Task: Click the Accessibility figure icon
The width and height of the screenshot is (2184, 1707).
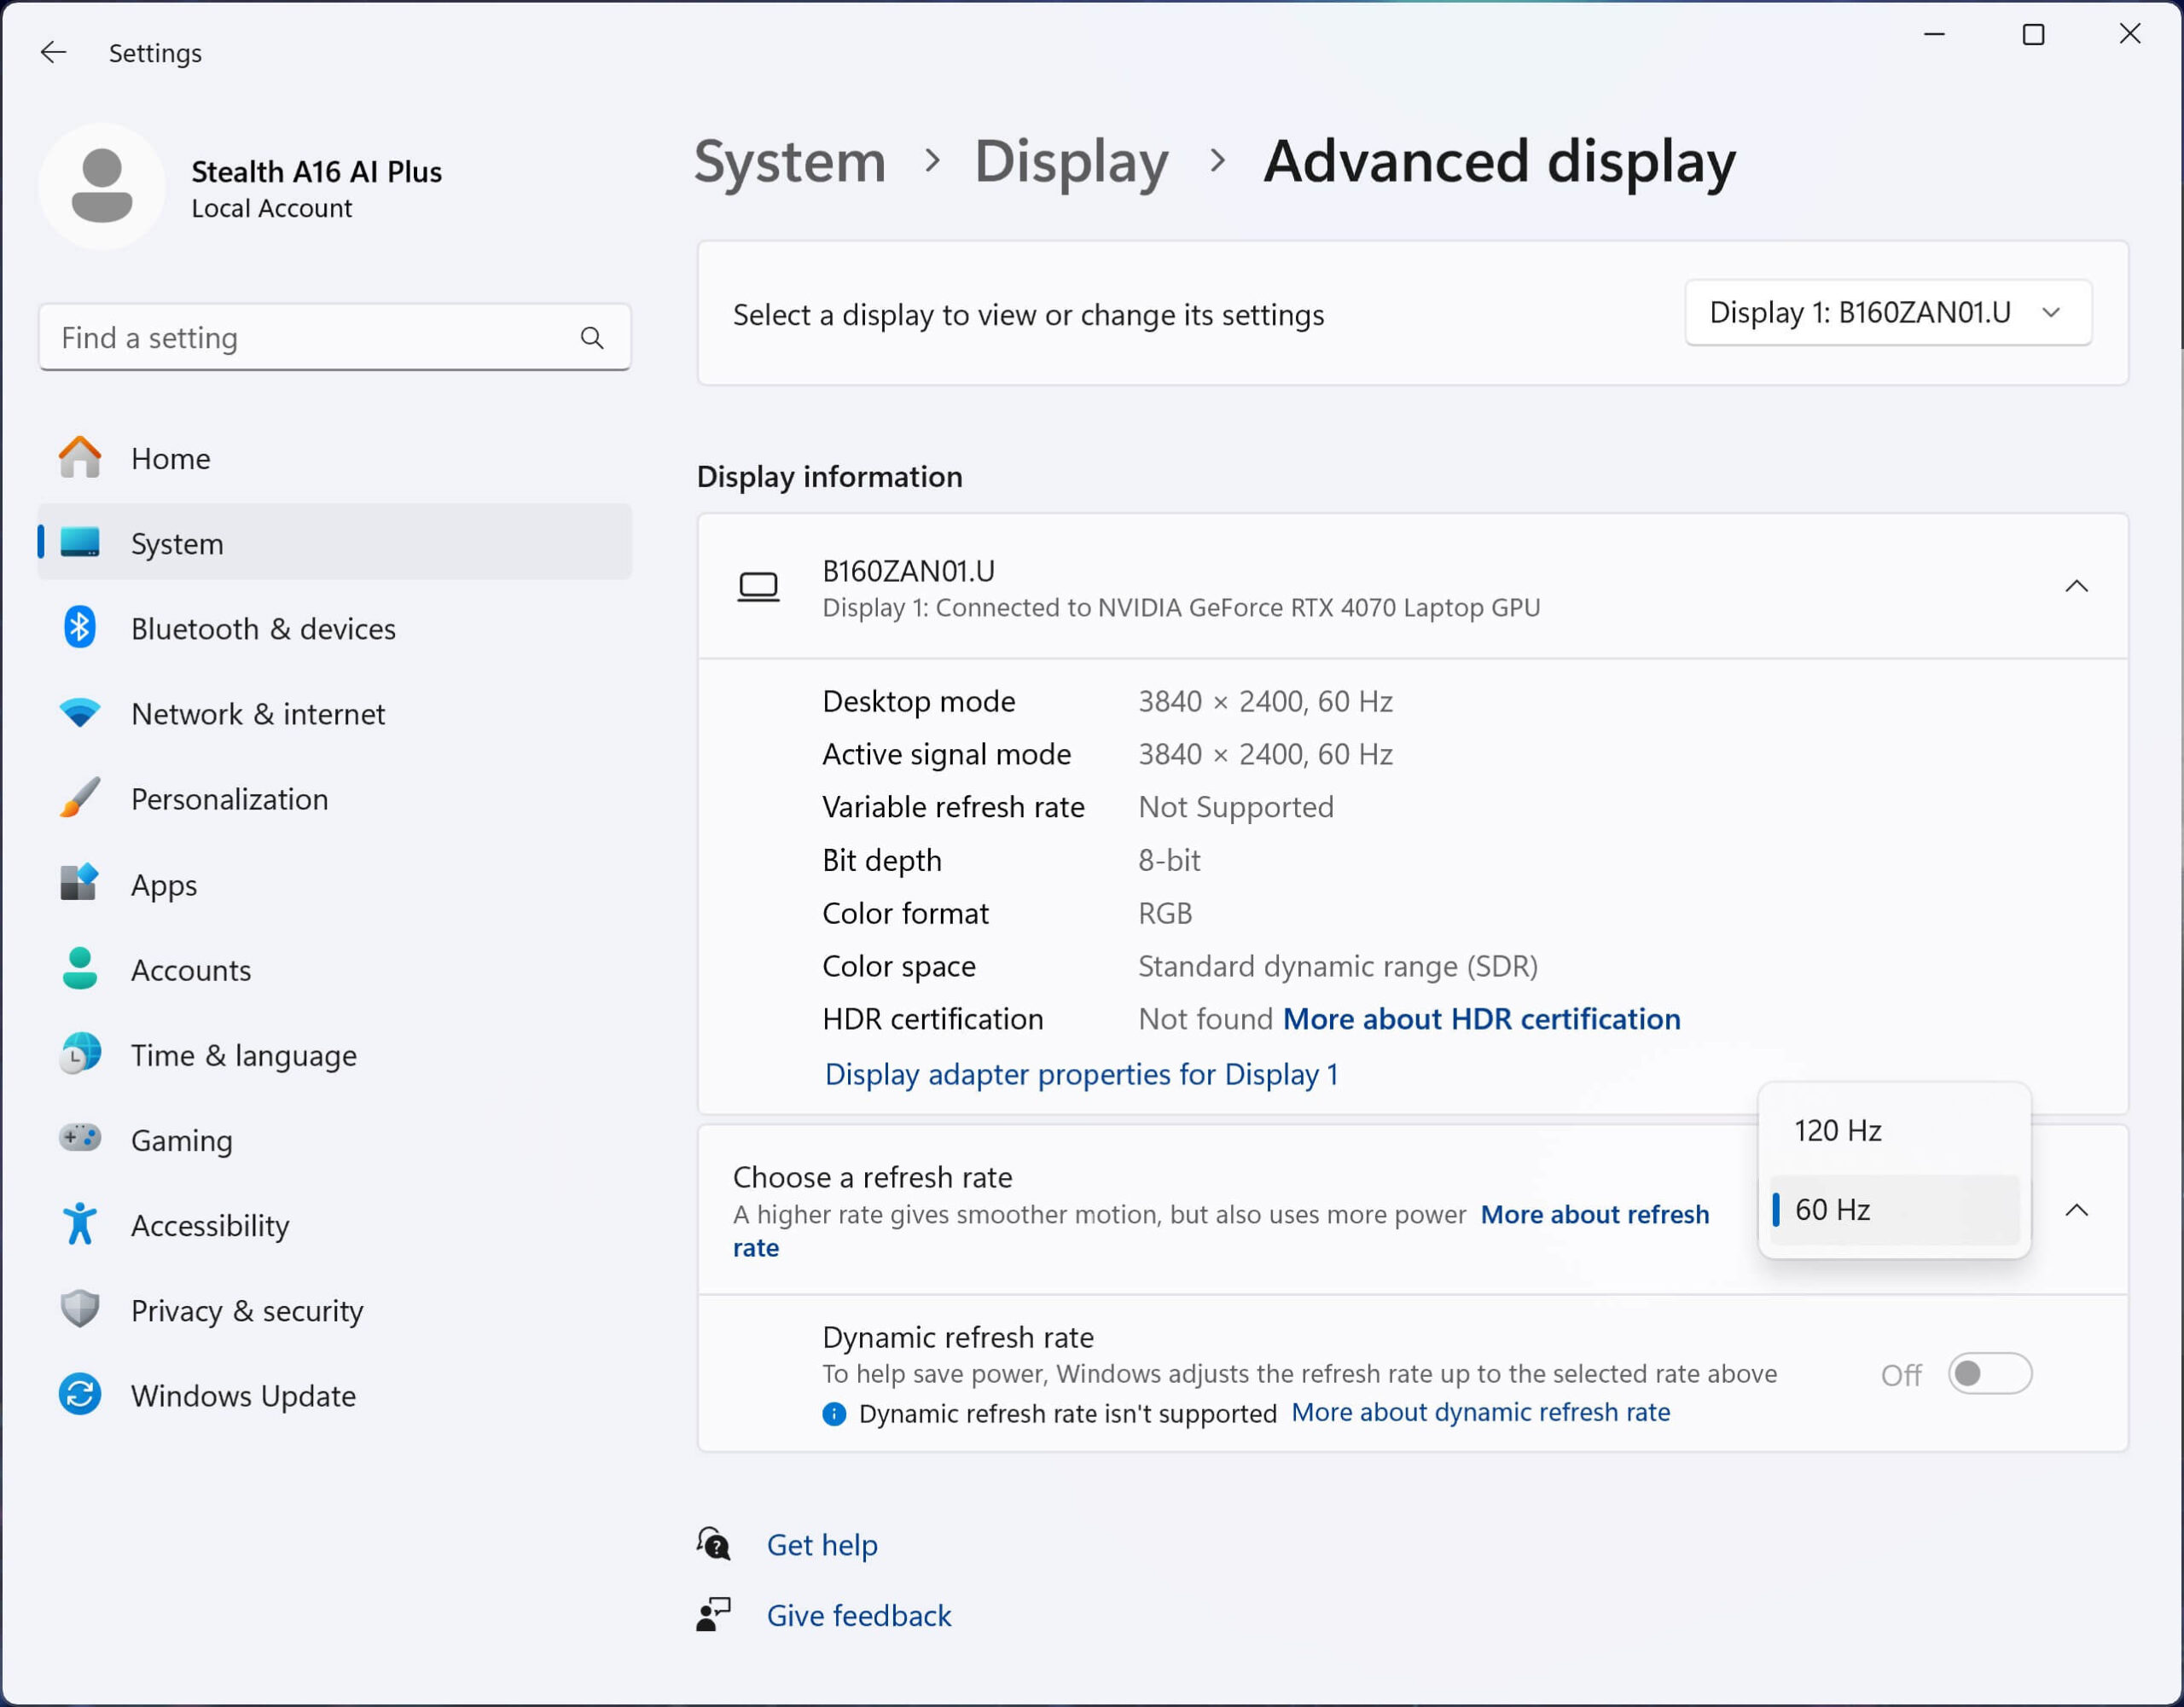Action: (x=80, y=1224)
